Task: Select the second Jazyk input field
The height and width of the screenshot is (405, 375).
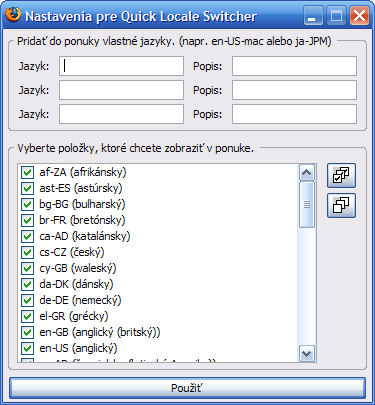Action: click(121, 90)
